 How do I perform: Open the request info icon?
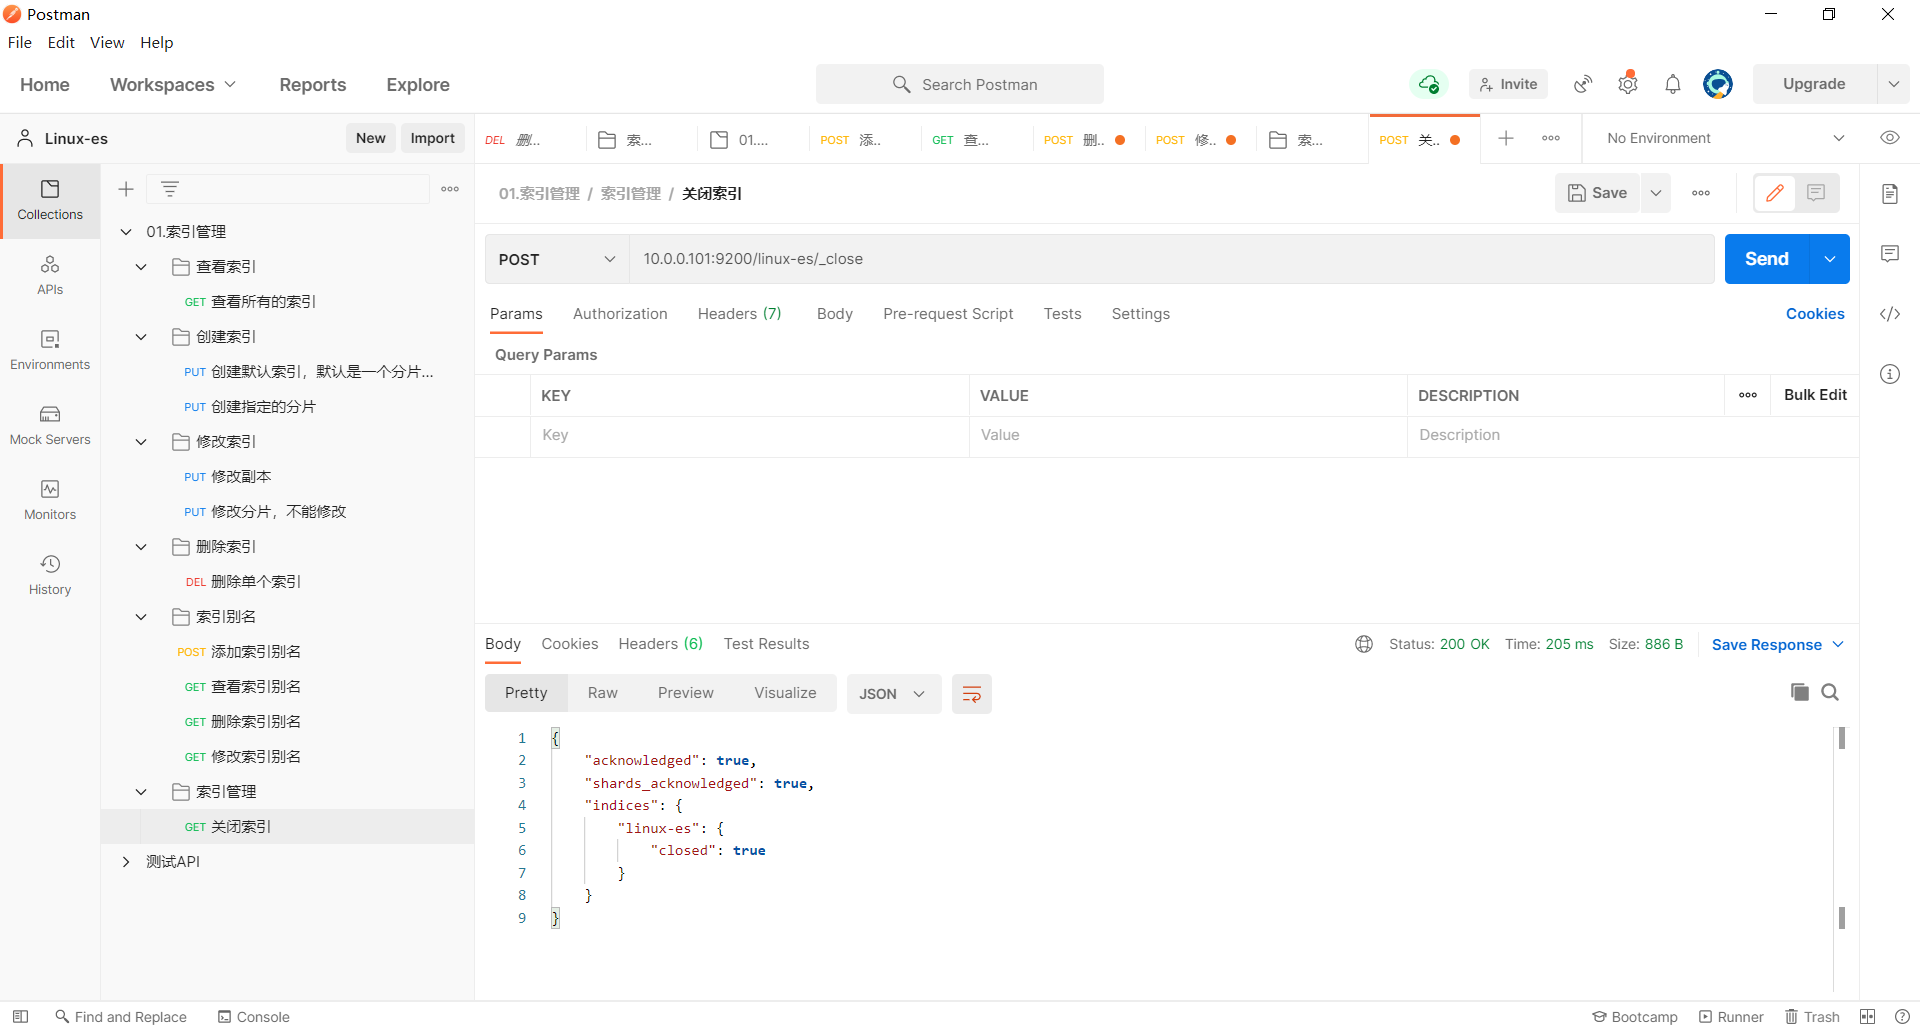(x=1890, y=374)
